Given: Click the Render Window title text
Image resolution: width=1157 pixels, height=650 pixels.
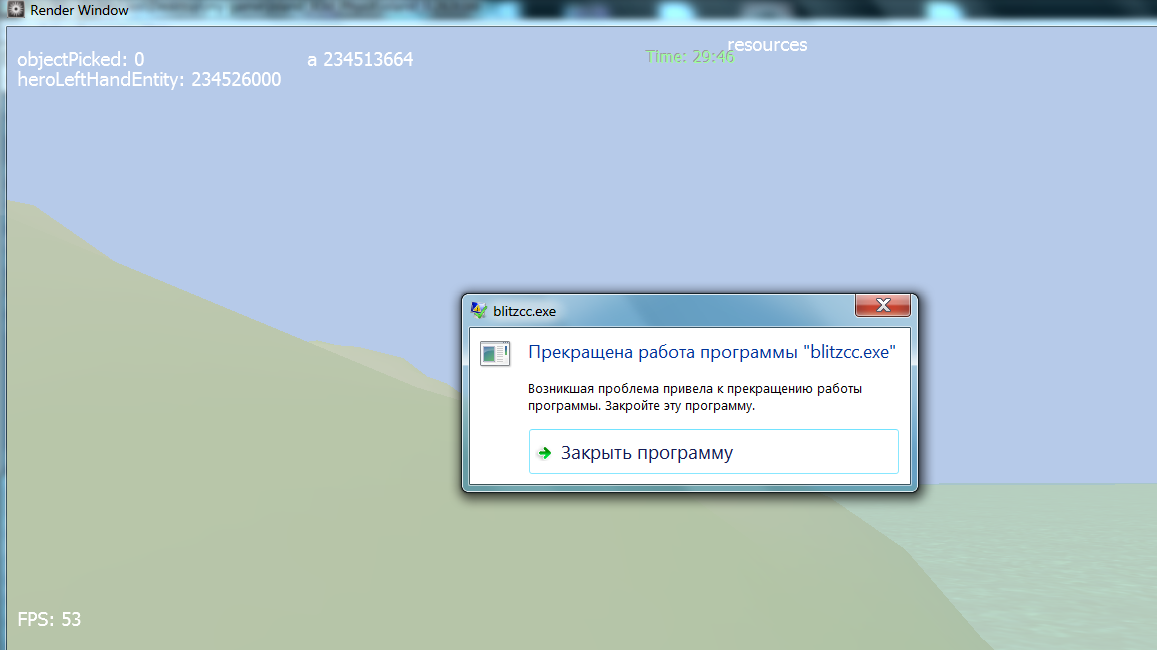Looking at the screenshot, I should coord(79,10).
